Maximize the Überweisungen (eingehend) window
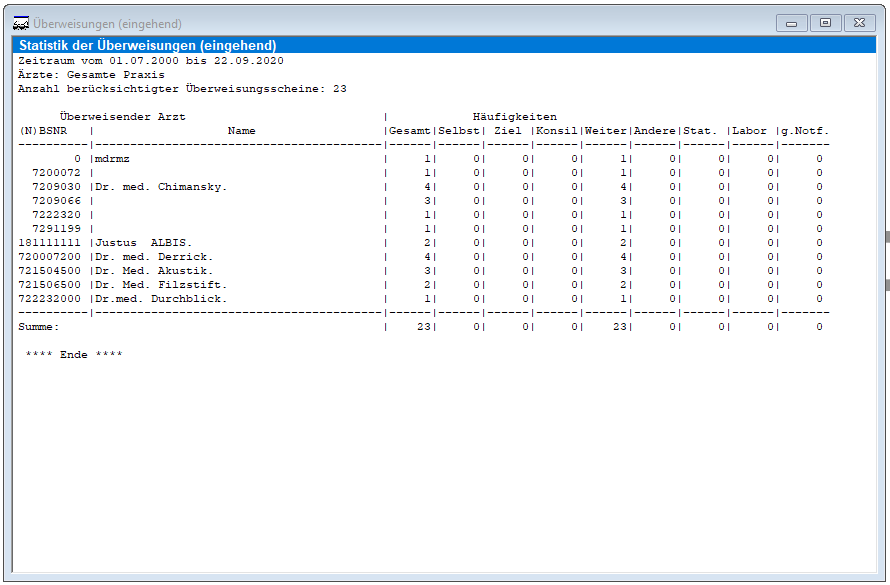Image resolution: width=890 pixels, height=585 pixels. [x=825, y=23]
